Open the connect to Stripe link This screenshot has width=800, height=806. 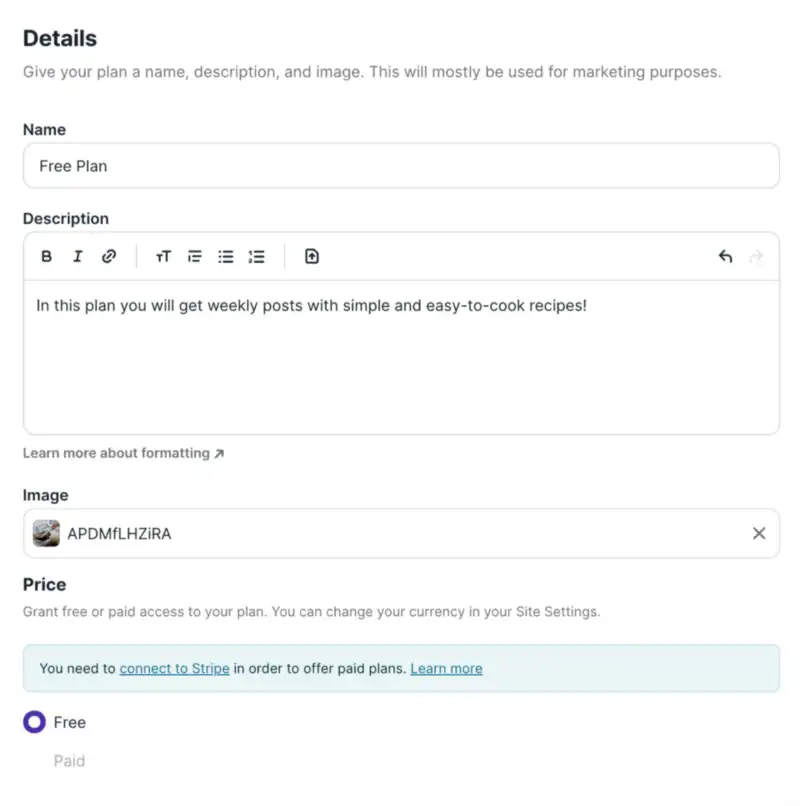click(x=174, y=668)
